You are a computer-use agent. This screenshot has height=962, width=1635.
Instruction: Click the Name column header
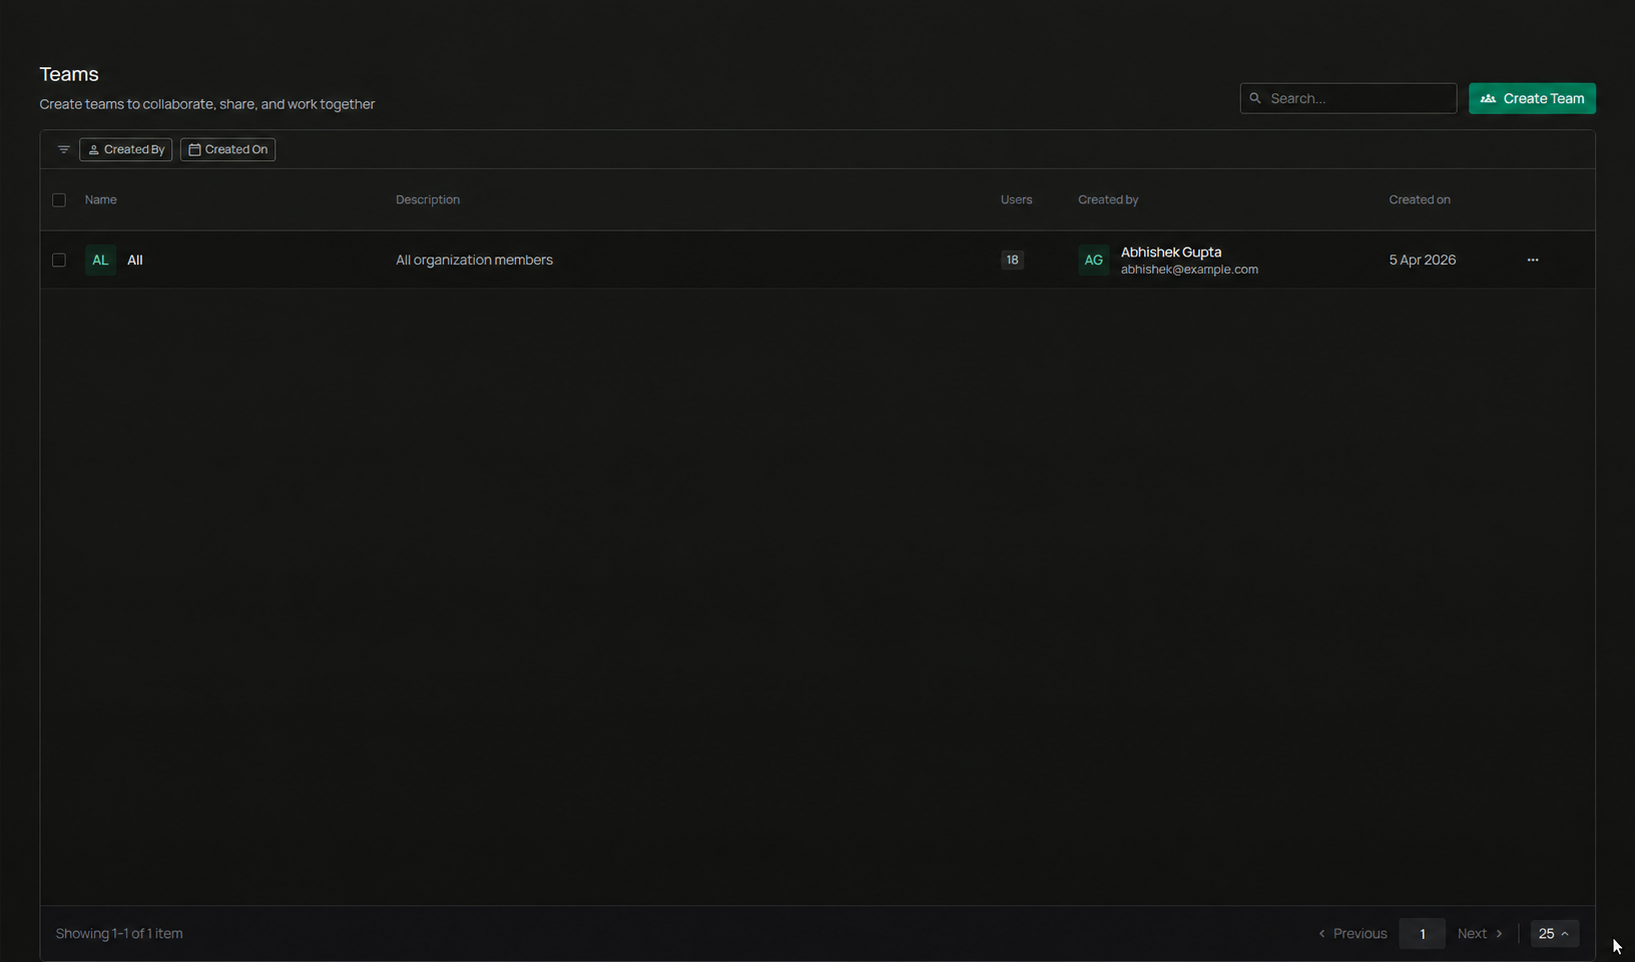pyautogui.click(x=101, y=200)
